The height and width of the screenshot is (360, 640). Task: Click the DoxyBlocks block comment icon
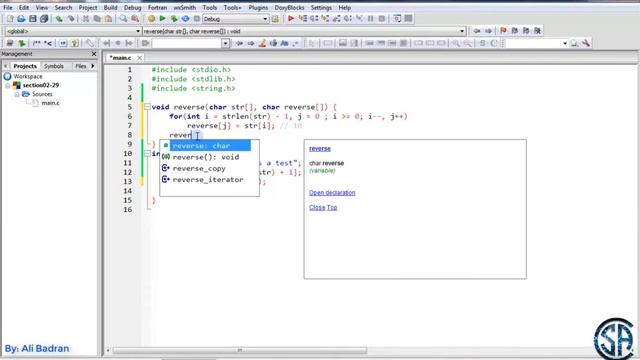click(x=36, y=43)
